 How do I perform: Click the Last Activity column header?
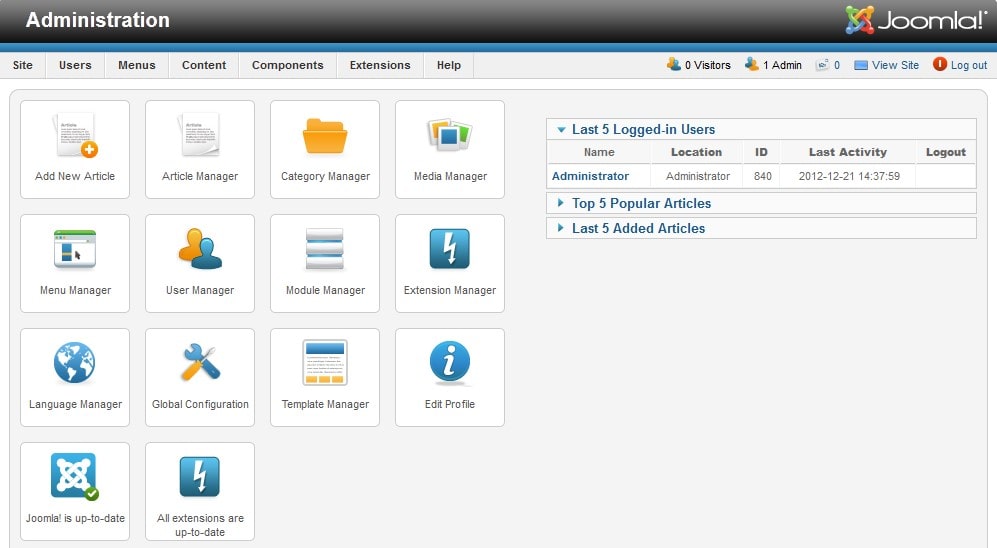point(848,152)
